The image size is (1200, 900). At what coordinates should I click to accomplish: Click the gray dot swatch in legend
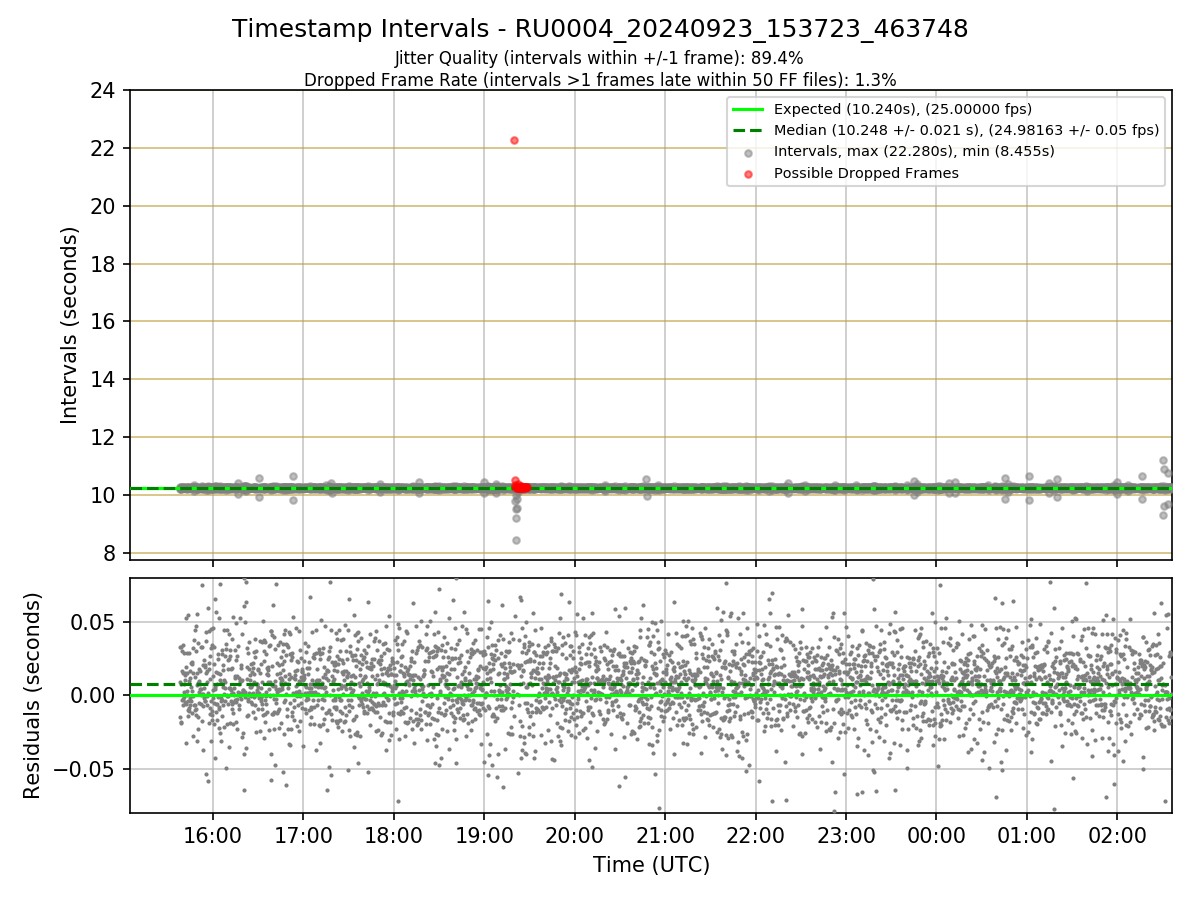(748, 152)
